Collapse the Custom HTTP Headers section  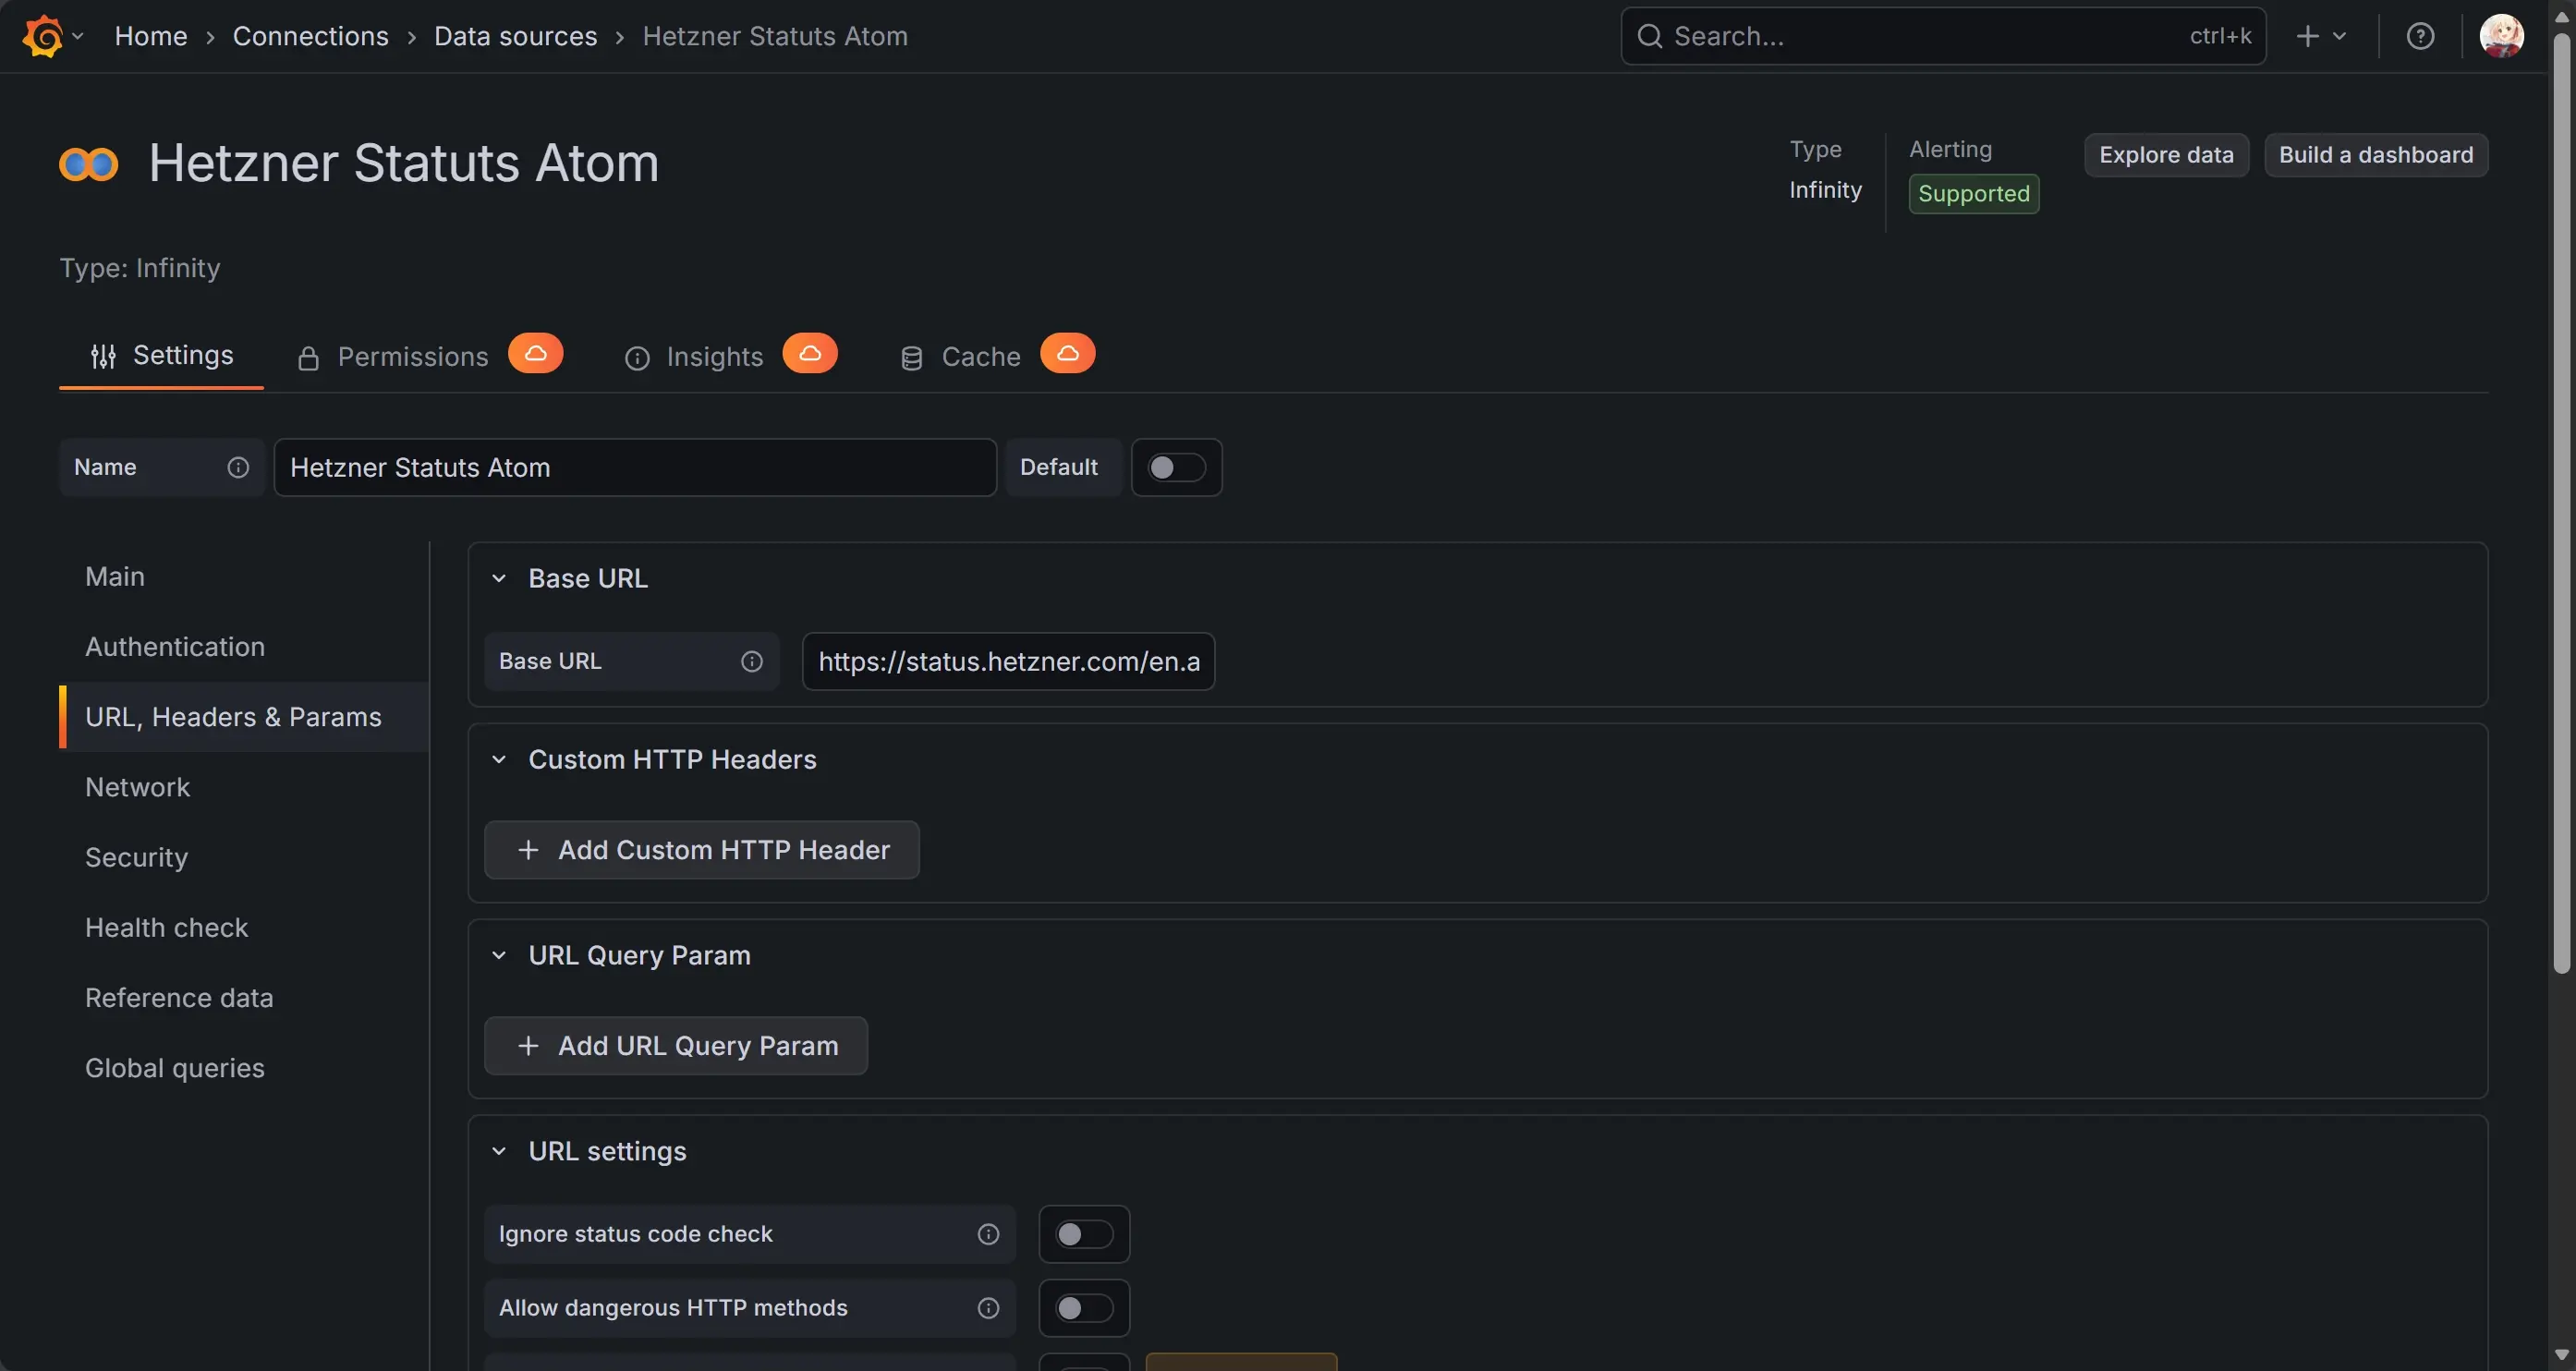(499, 760)
